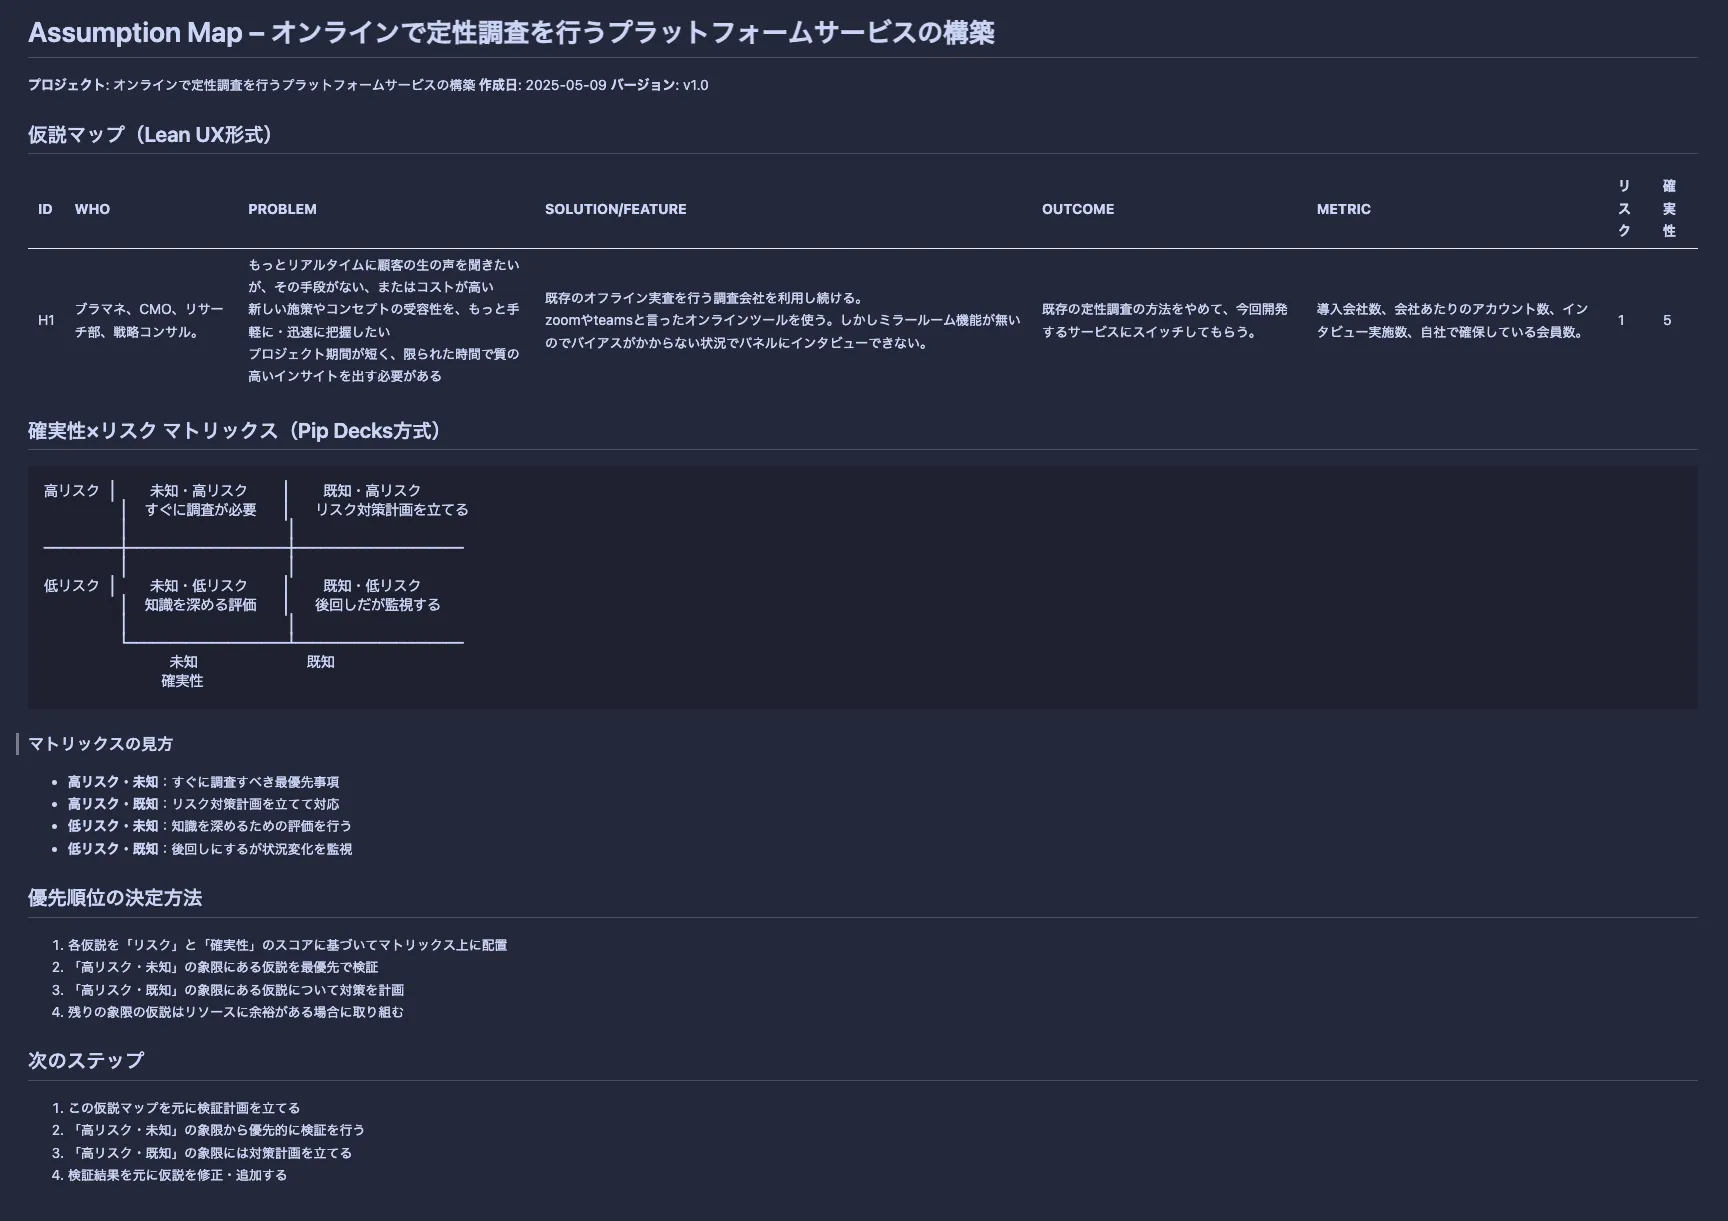
Task: Click the PROBLEM column header
Action: (282, 209)
